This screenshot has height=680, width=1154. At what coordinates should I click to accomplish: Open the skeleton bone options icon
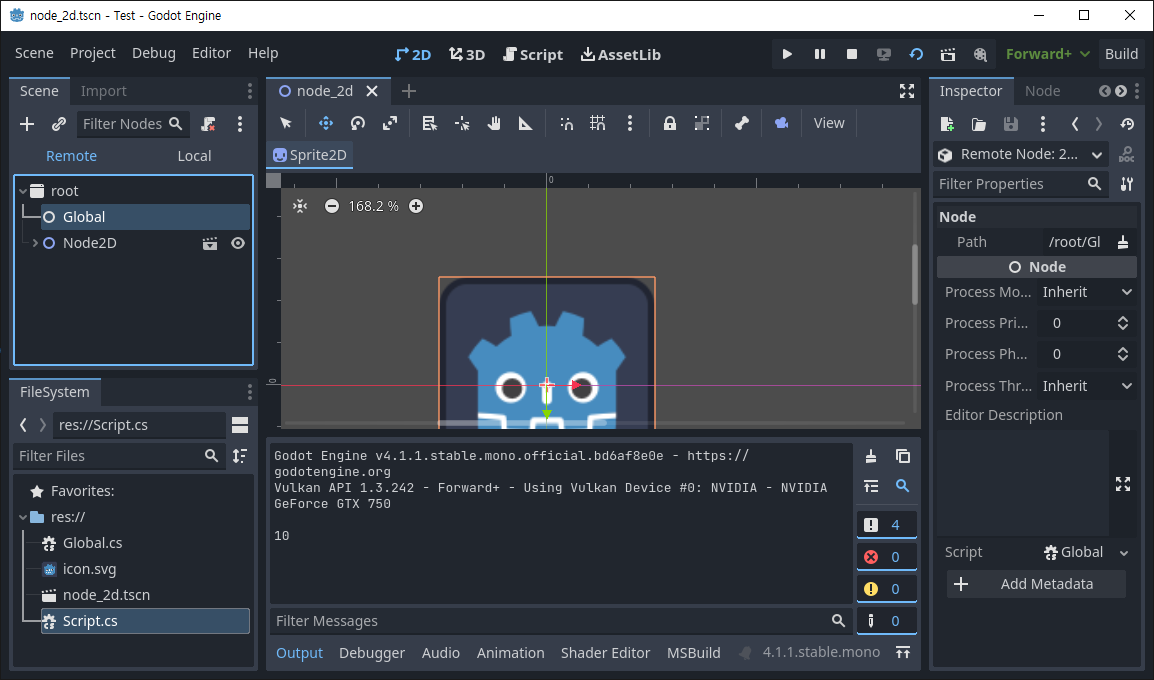[x=742, y=124]
